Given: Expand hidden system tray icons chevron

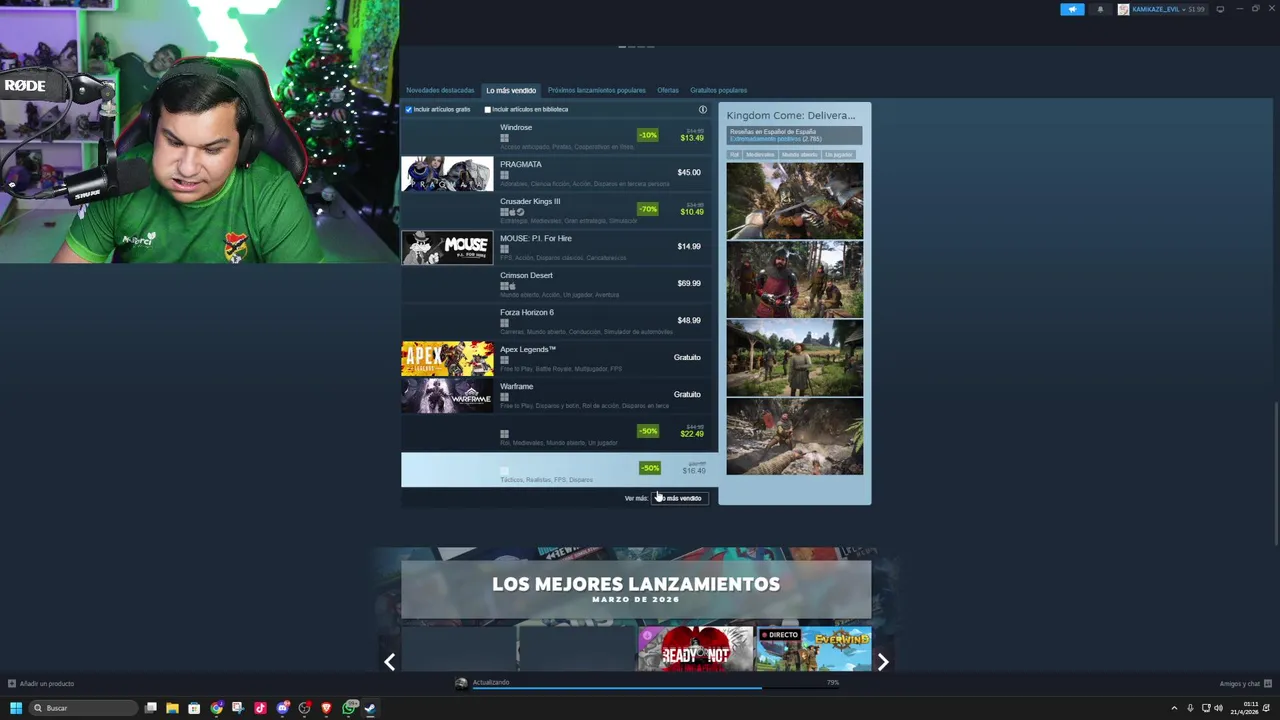Looking at the screenshot, I should tap(1174, 708).
